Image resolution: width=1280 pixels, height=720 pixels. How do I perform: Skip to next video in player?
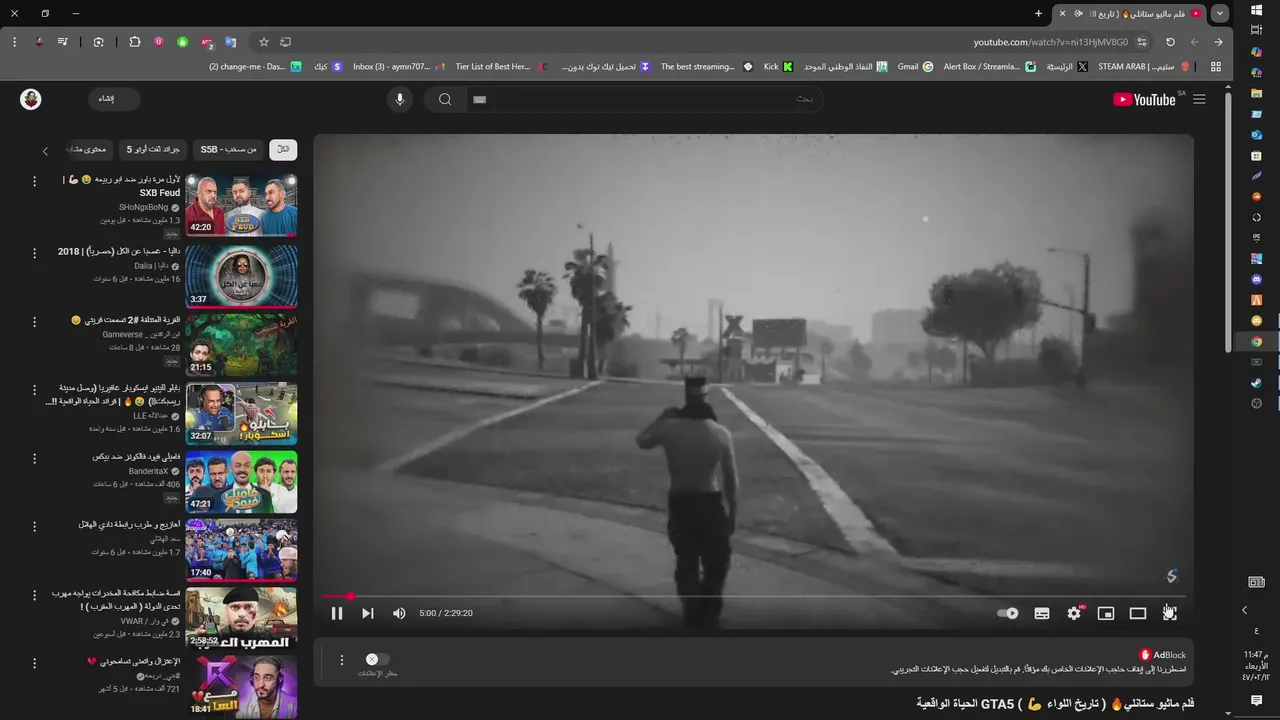point(368,613)
